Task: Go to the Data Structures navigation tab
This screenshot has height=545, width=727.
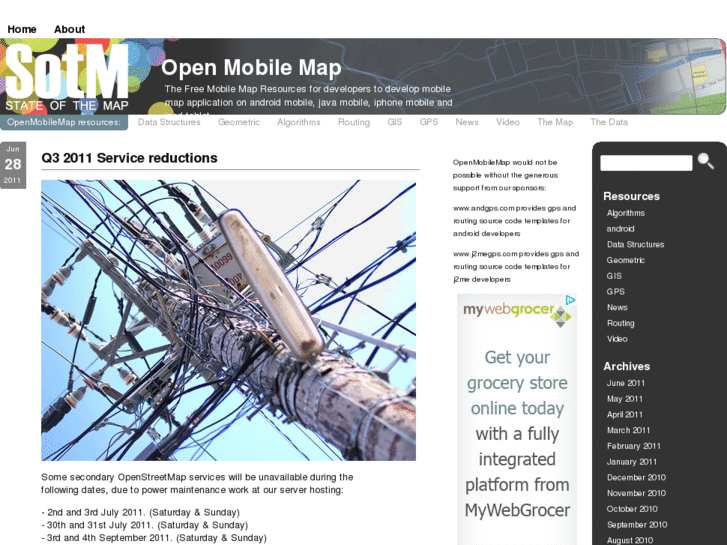Action: (169, 122)
